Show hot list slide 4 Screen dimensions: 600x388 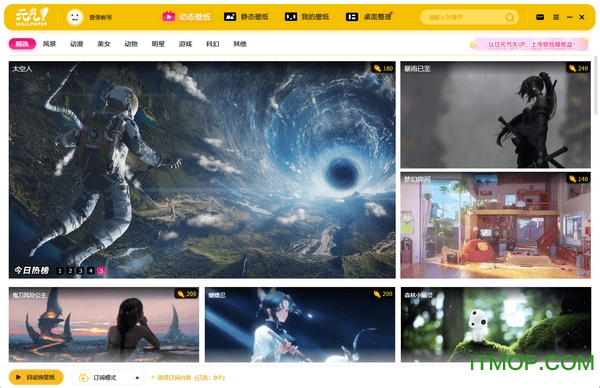point(91,271)
